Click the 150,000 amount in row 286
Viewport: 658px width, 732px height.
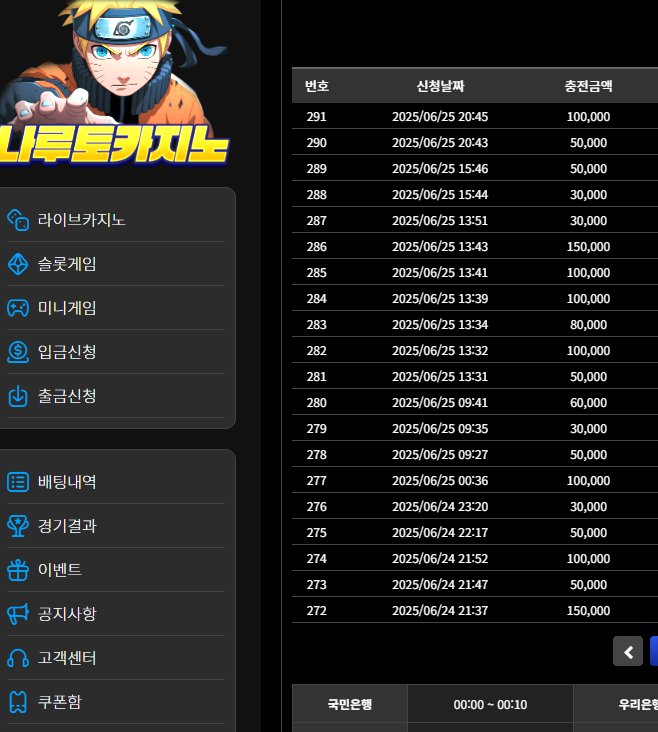(588, 247)
